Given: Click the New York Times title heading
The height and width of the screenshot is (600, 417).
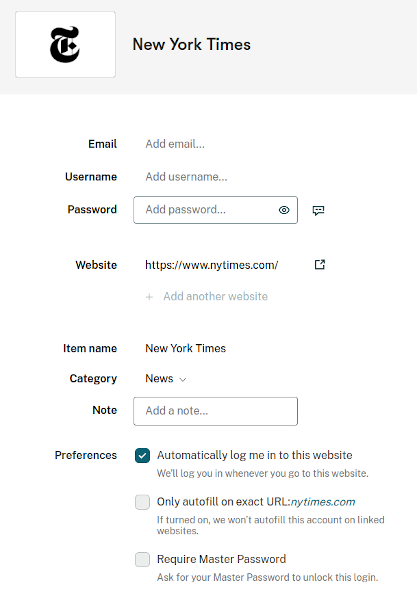Looking at the screenshot, I should (191, 44).
